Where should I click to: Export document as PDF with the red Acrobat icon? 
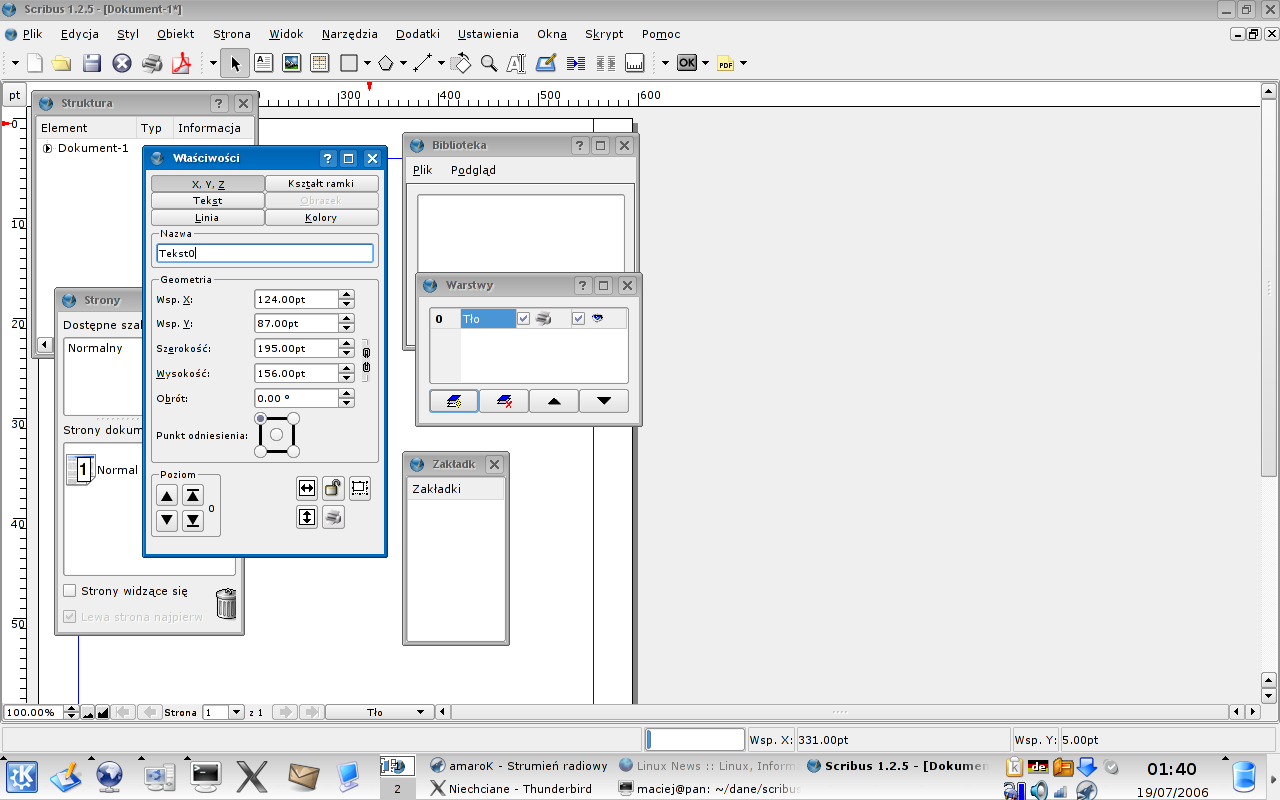click(181, 63)
